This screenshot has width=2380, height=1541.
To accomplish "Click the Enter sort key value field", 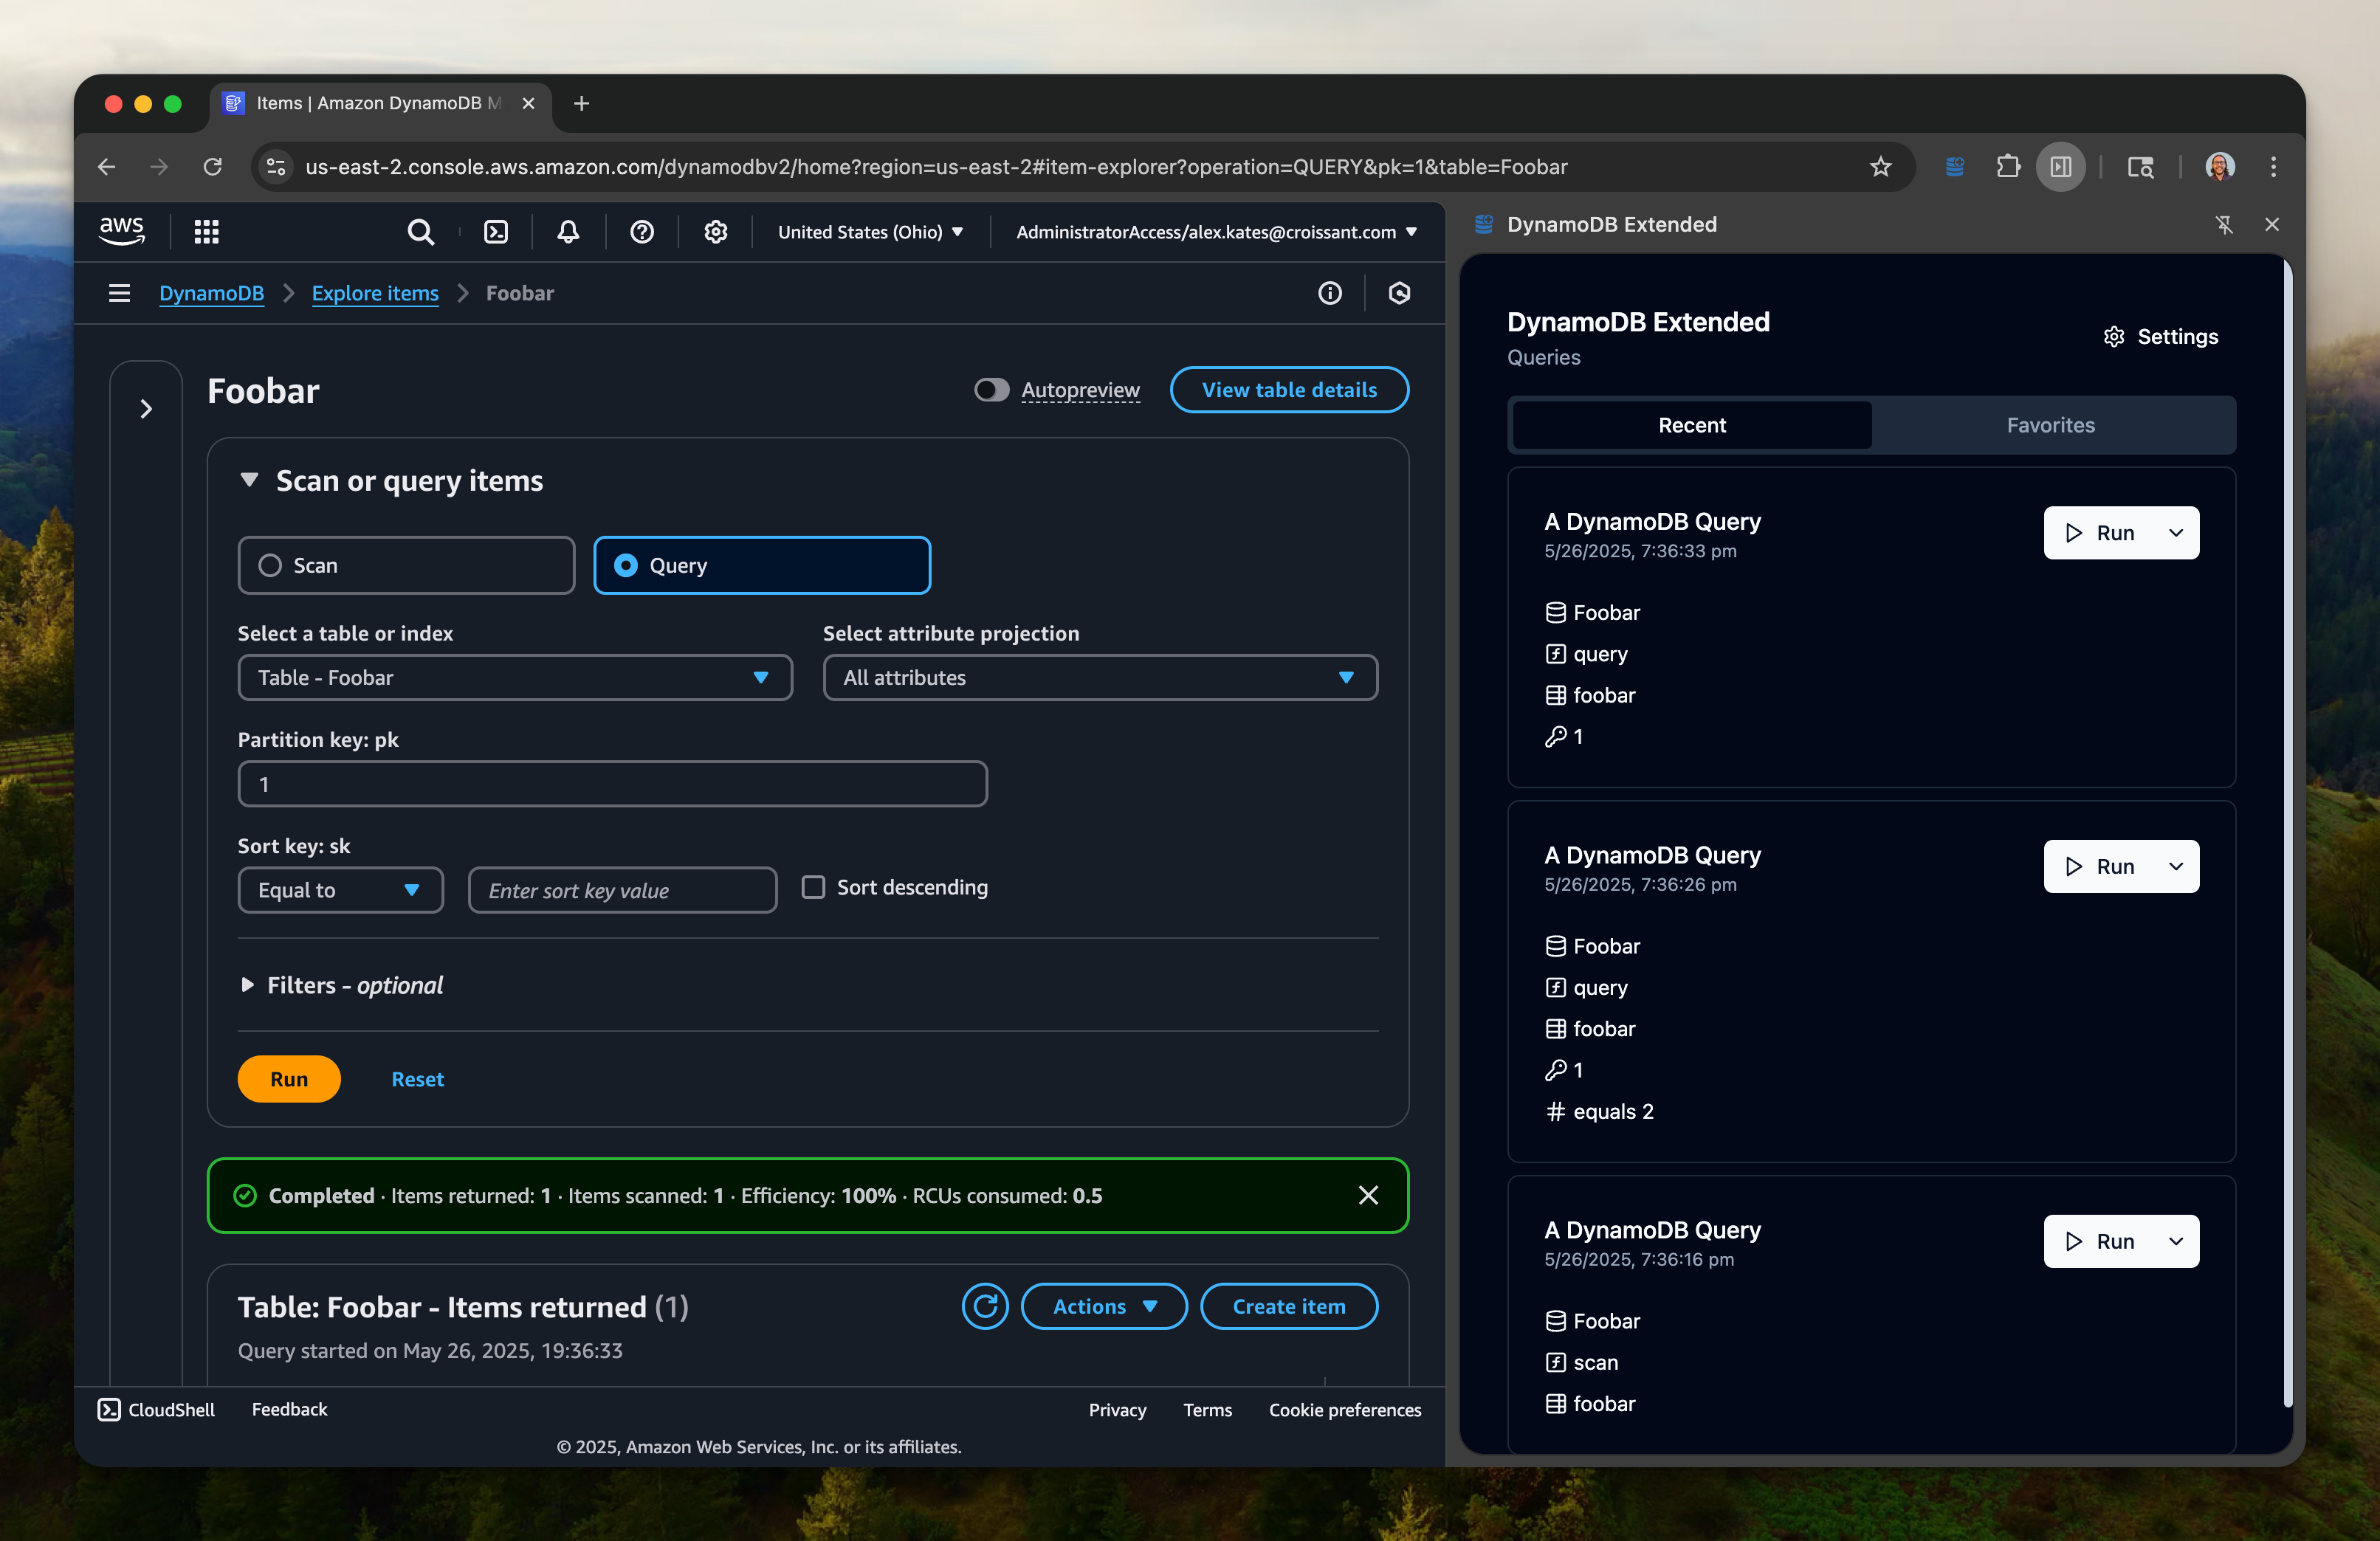I will (622, 890).
